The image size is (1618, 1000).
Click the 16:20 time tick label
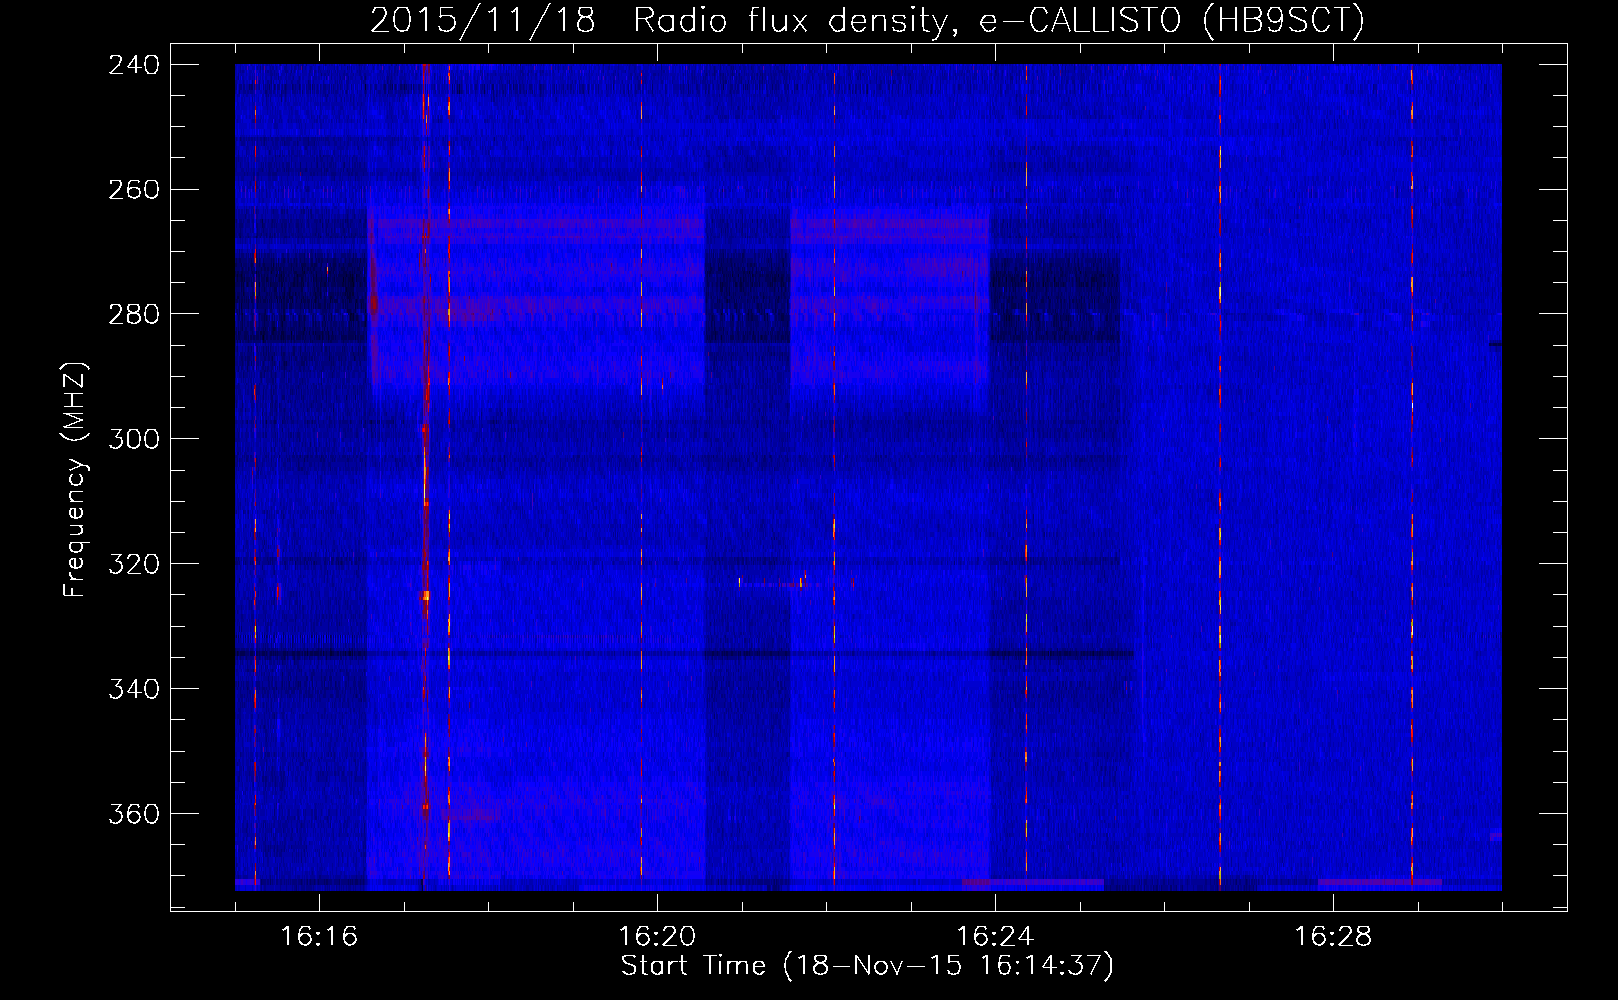(657, 936)
